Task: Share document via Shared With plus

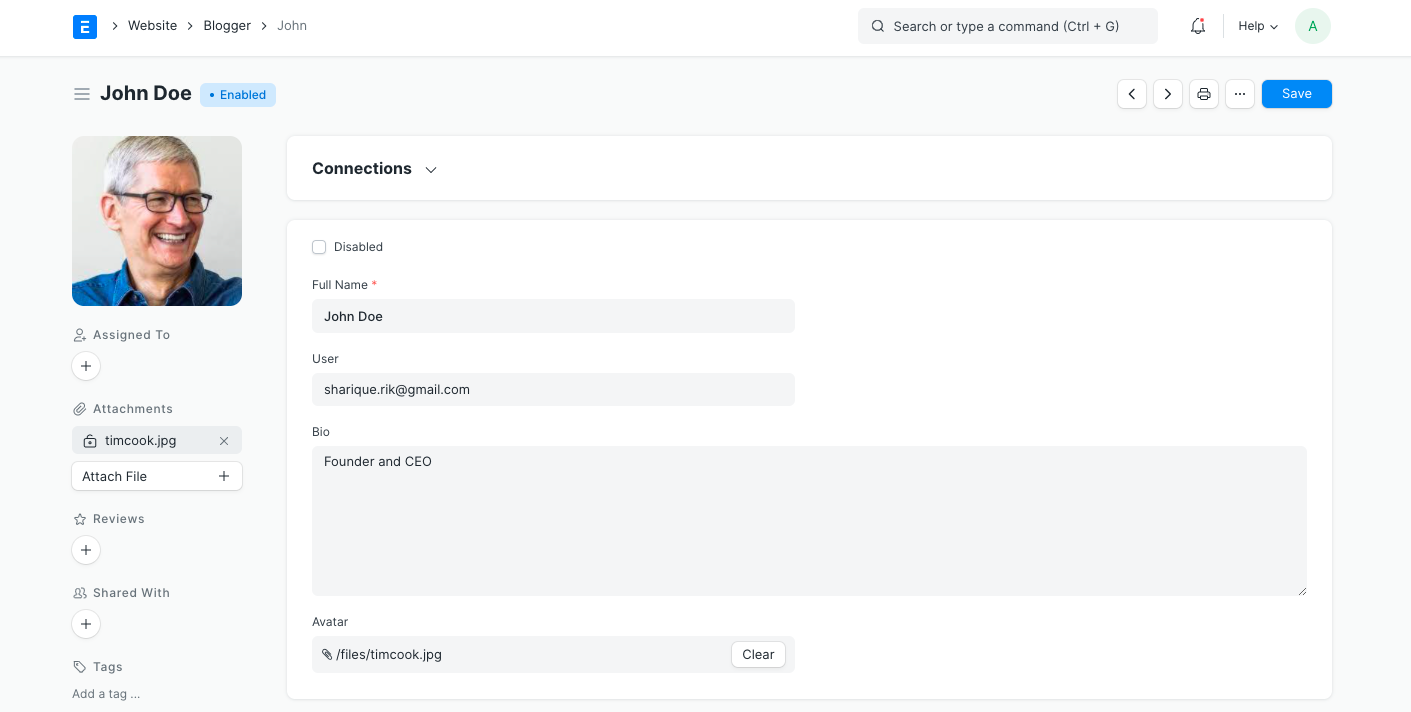Action: click(86, 624)
